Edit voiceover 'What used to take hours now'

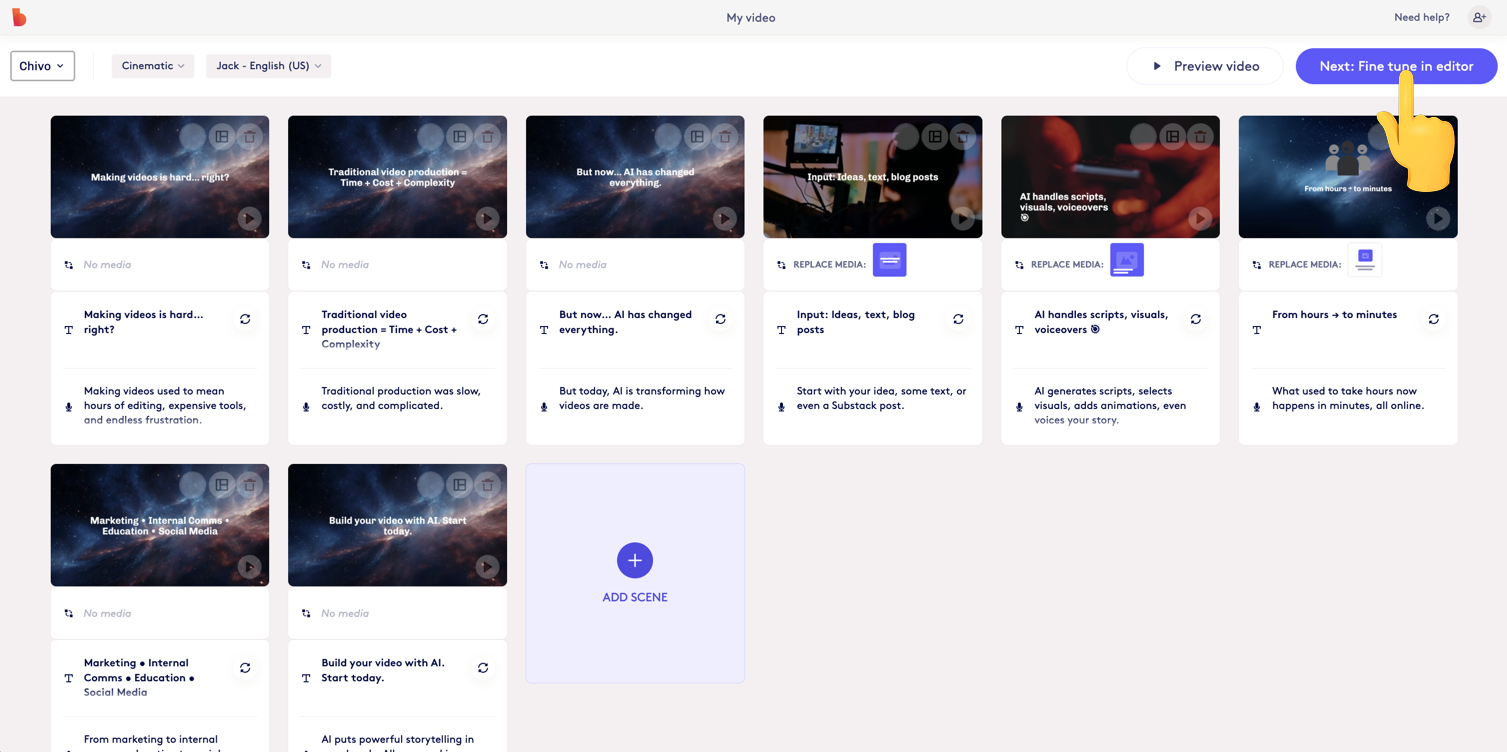[1348, 398]
